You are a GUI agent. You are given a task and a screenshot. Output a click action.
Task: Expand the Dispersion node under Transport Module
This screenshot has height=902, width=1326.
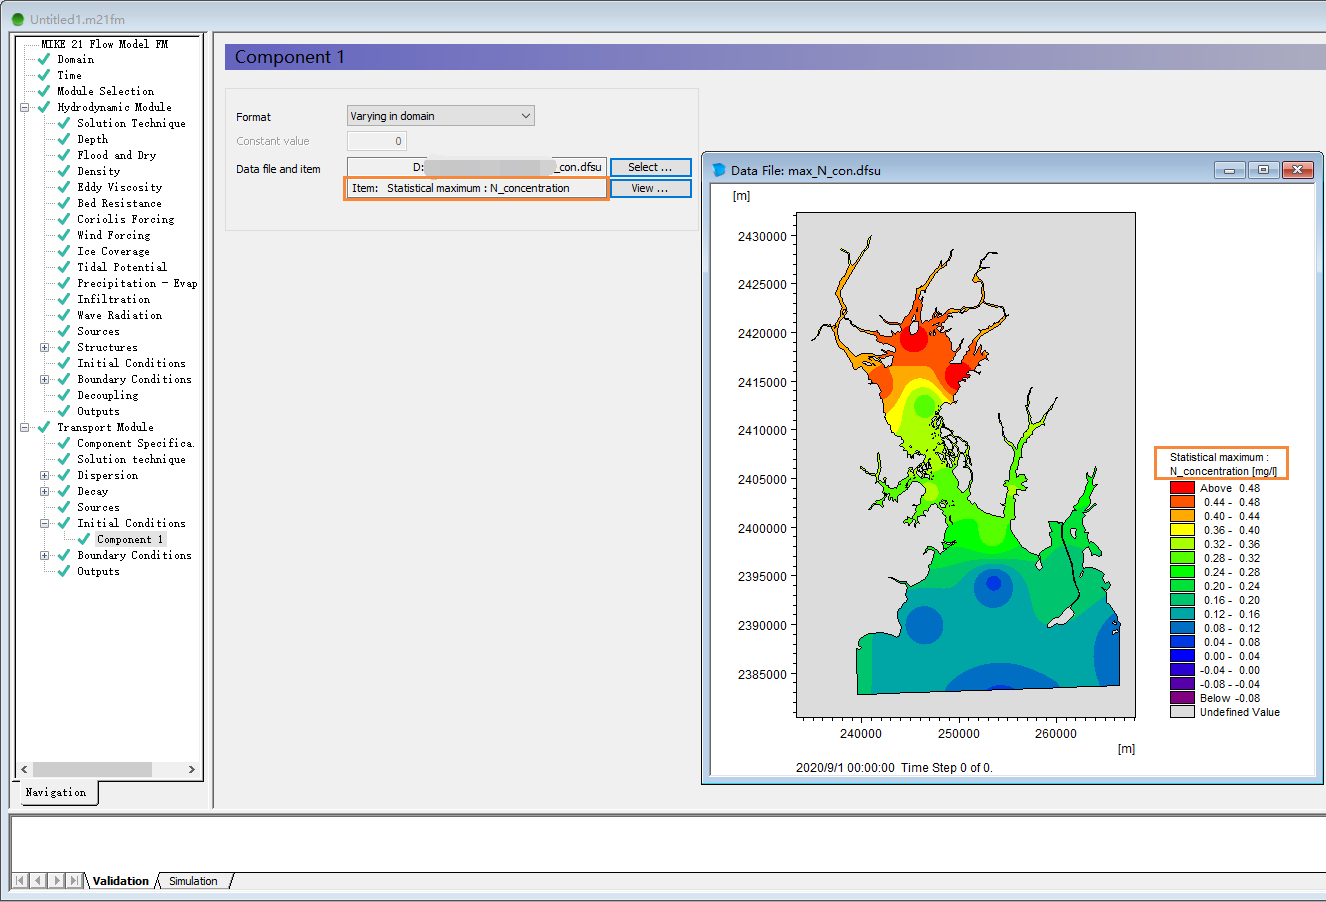[x=45, y=476]
